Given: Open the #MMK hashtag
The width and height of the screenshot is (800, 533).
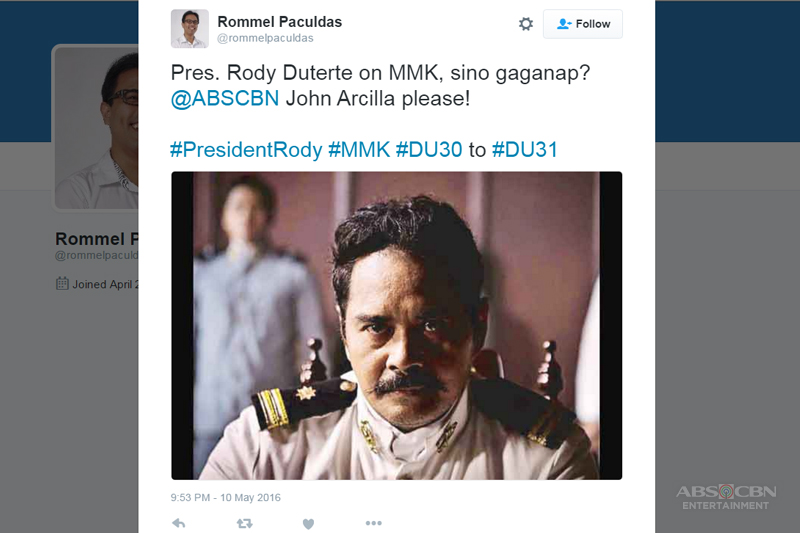Looking at the screenshot, I should click(x=359, y=149).
